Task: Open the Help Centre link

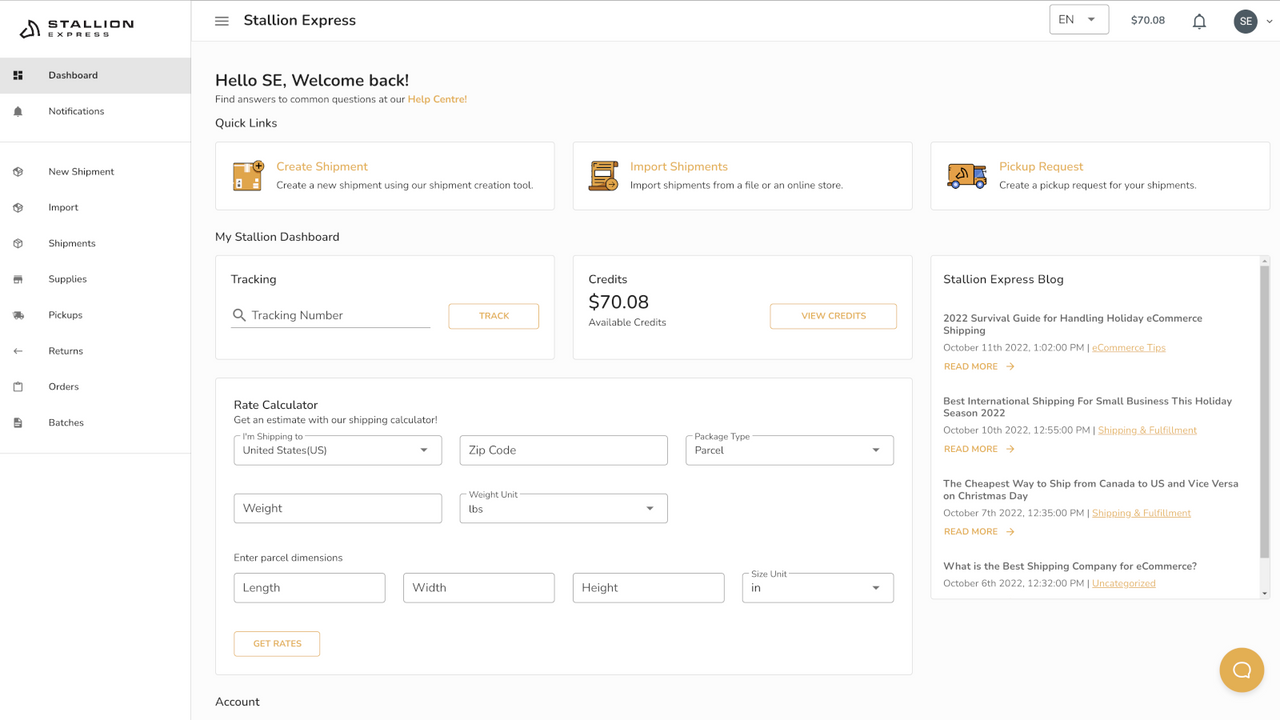Action: [437, 99]
